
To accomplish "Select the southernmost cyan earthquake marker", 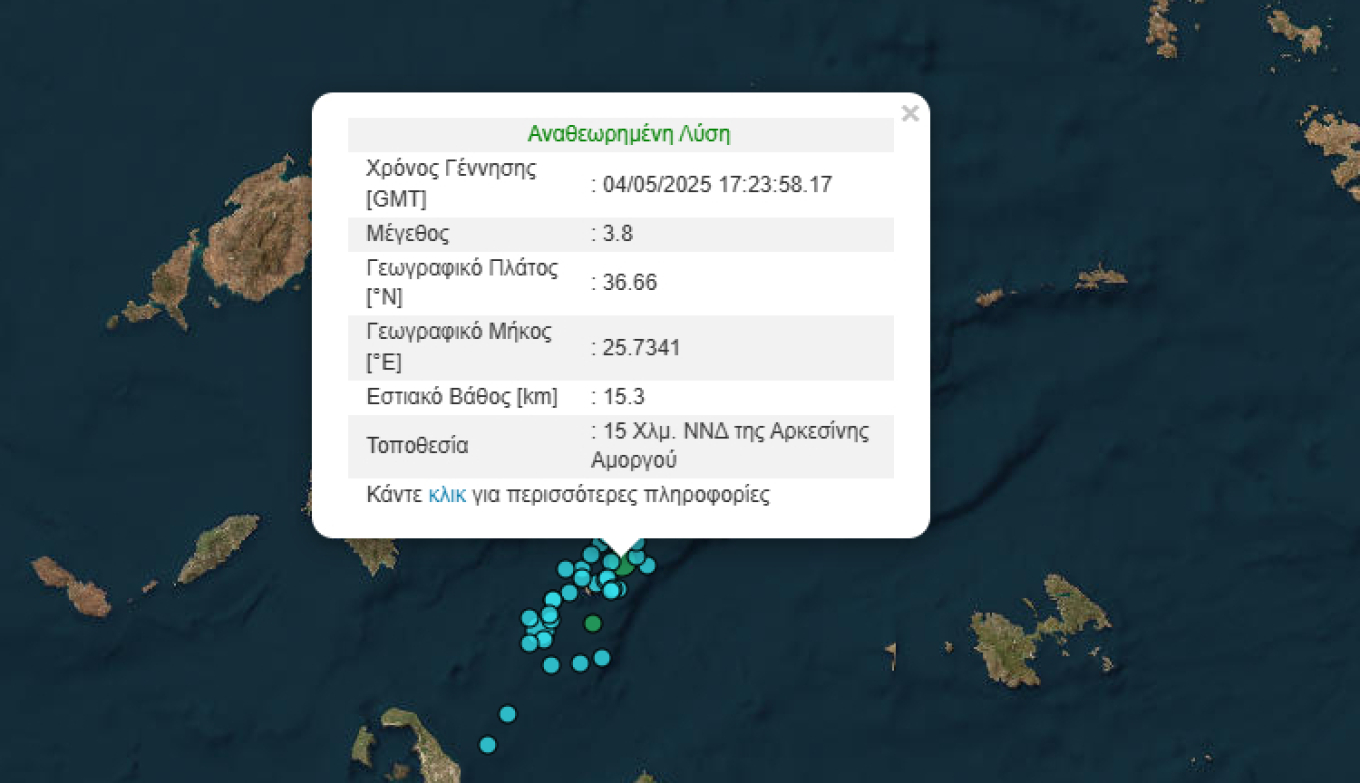I will tap(488, 744).
